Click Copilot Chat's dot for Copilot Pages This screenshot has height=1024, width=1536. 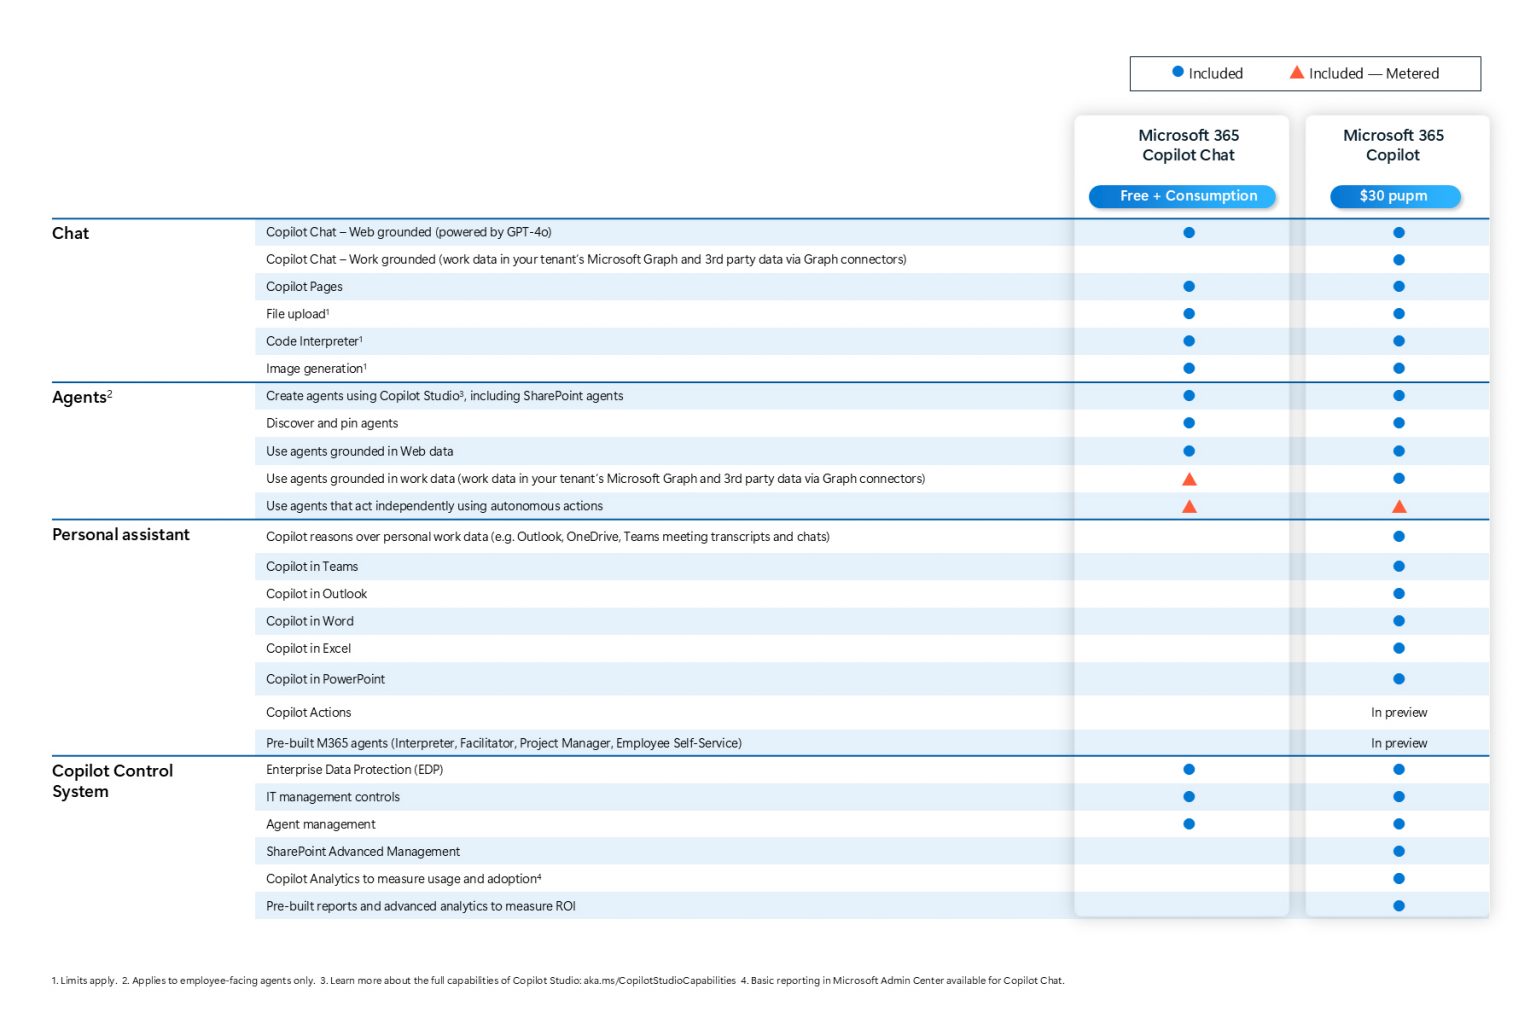pyautogui.click(x=1189, y=287)
